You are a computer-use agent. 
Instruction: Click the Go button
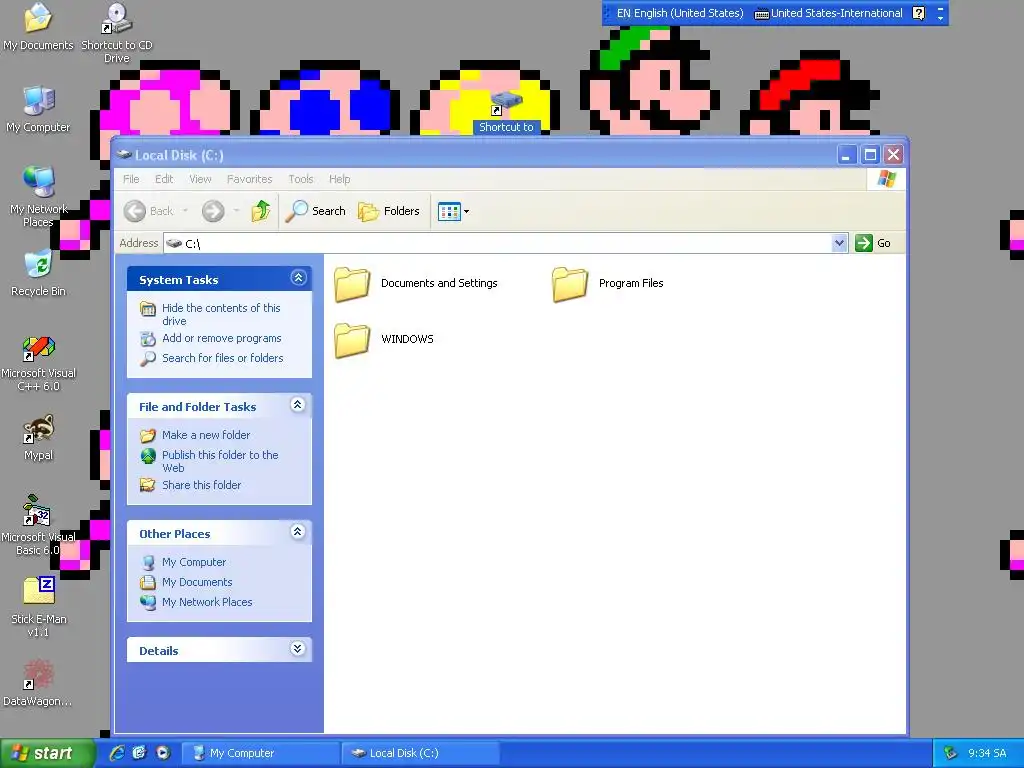(873, 243)
